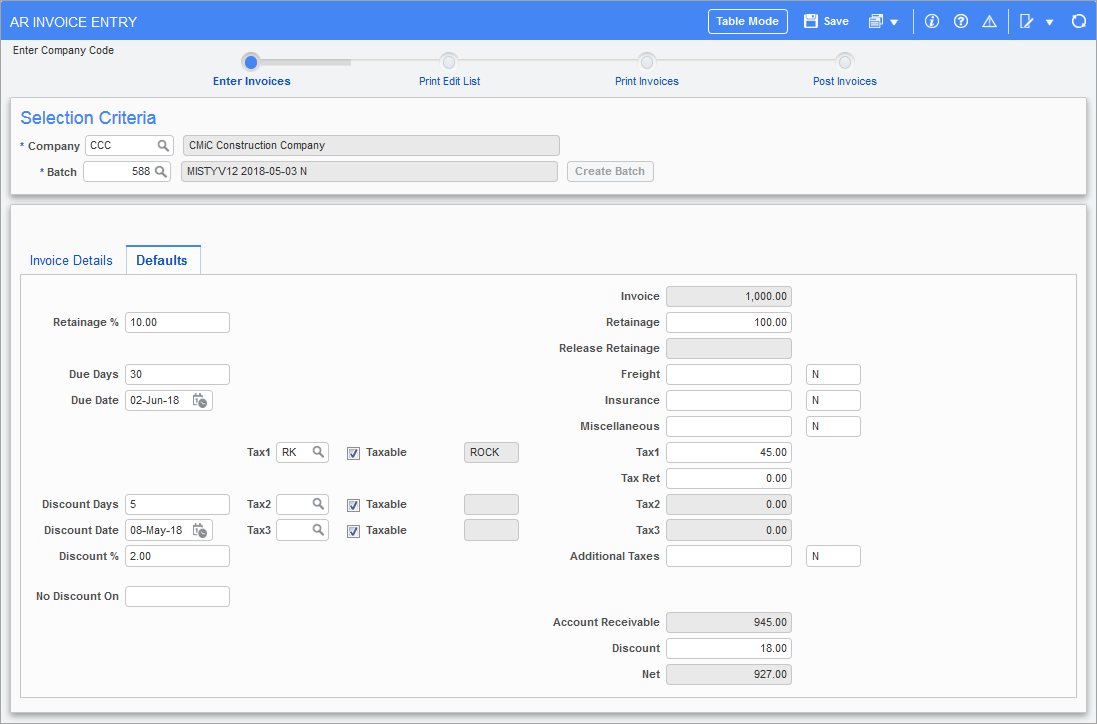
Task: Click the Net amount field showing 927.00
Action: pyautogui.click(x=729, y=674)
